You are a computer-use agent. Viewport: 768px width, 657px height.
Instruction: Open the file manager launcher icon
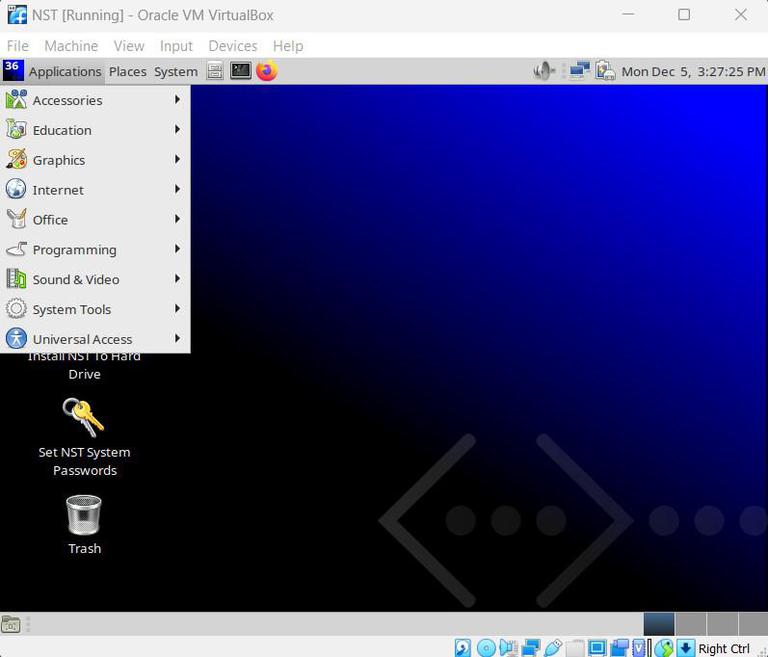tap(215, 71)
